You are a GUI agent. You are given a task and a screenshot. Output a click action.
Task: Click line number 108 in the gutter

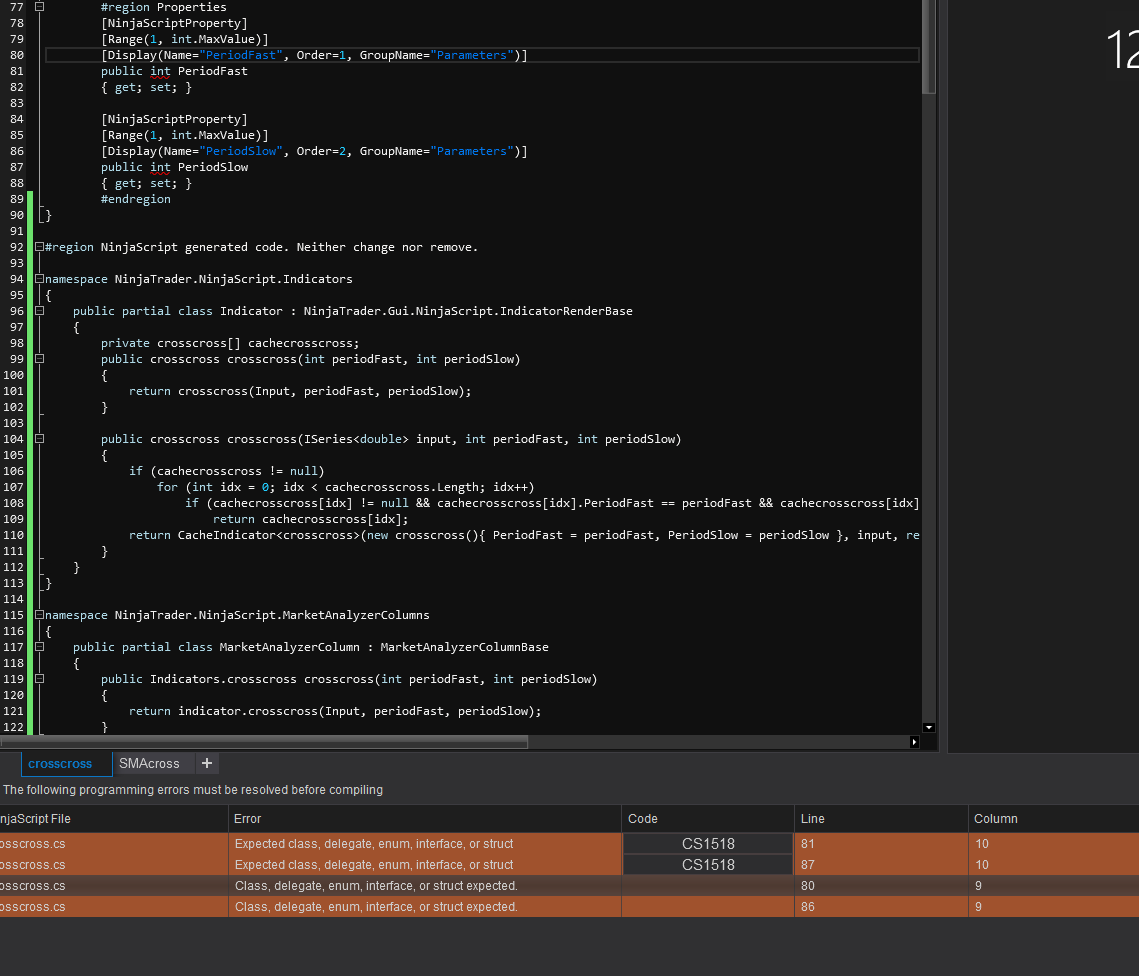(x=14, y=503)
